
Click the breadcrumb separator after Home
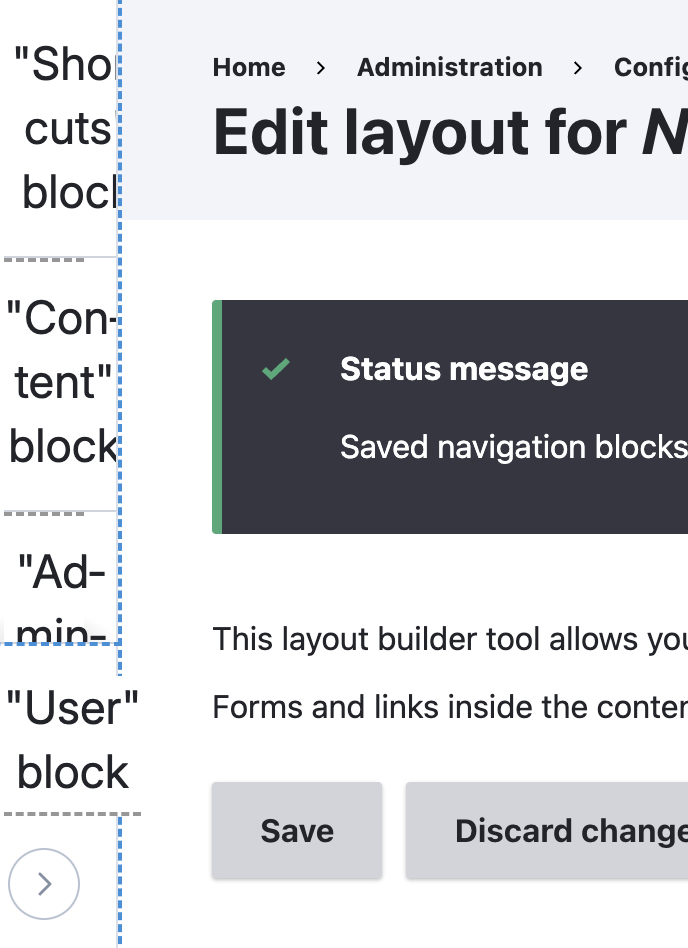[319, 68]
